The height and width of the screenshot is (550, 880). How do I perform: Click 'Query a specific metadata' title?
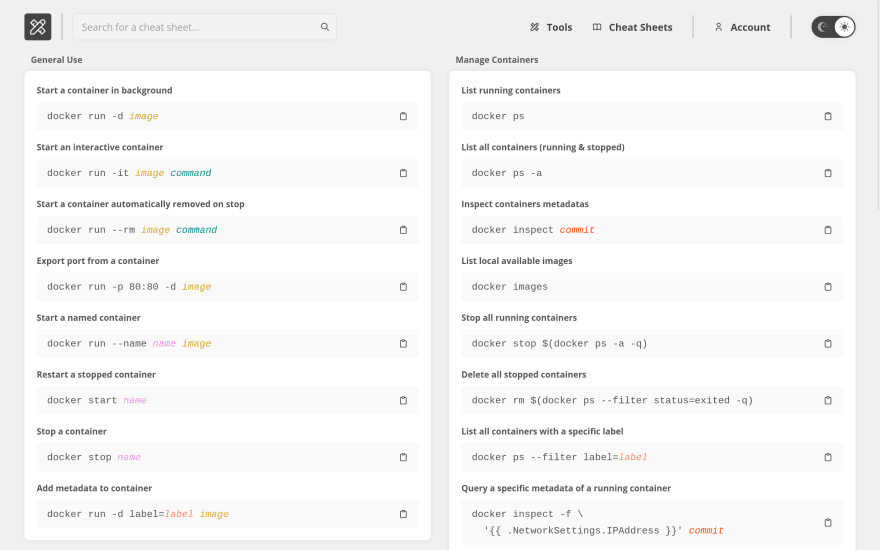tap(566, 488)
